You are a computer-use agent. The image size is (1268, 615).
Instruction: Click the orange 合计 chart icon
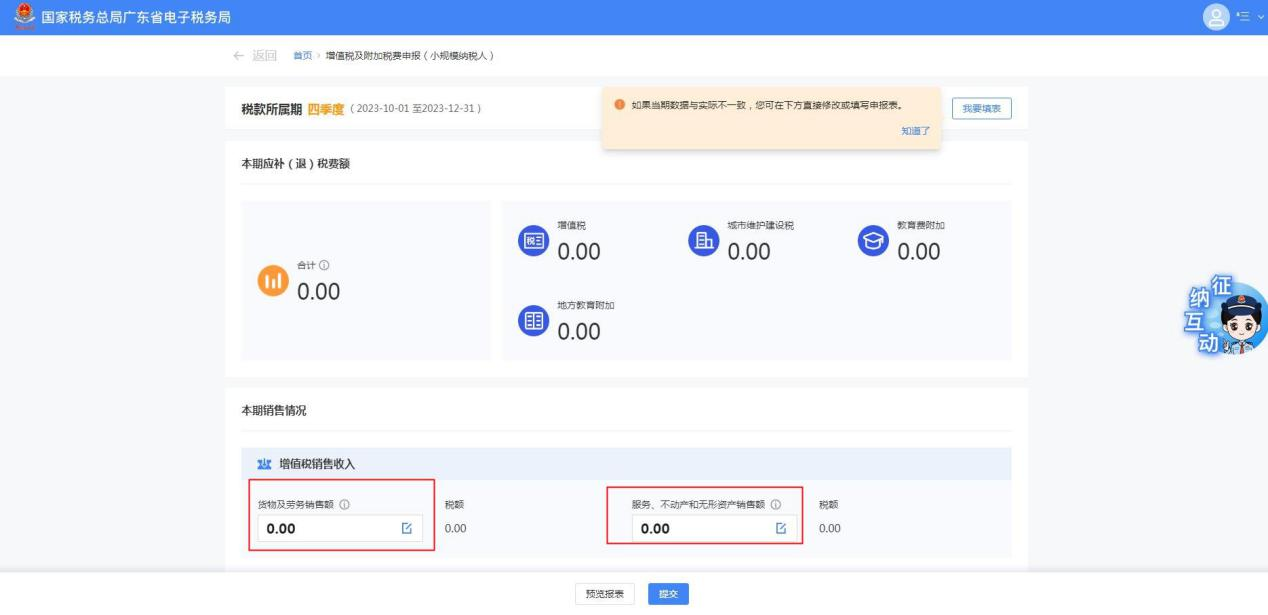(273, 282)
